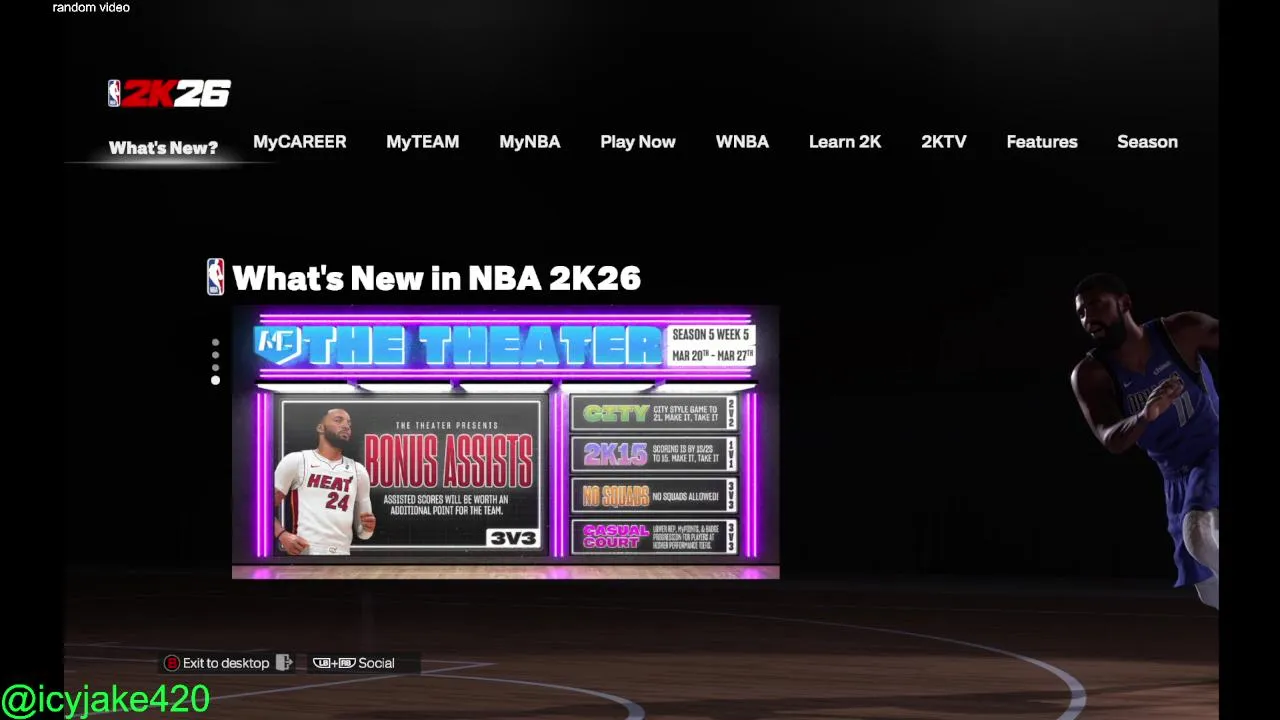Click the CASUAL COURT game mode row

coord(654,536)
